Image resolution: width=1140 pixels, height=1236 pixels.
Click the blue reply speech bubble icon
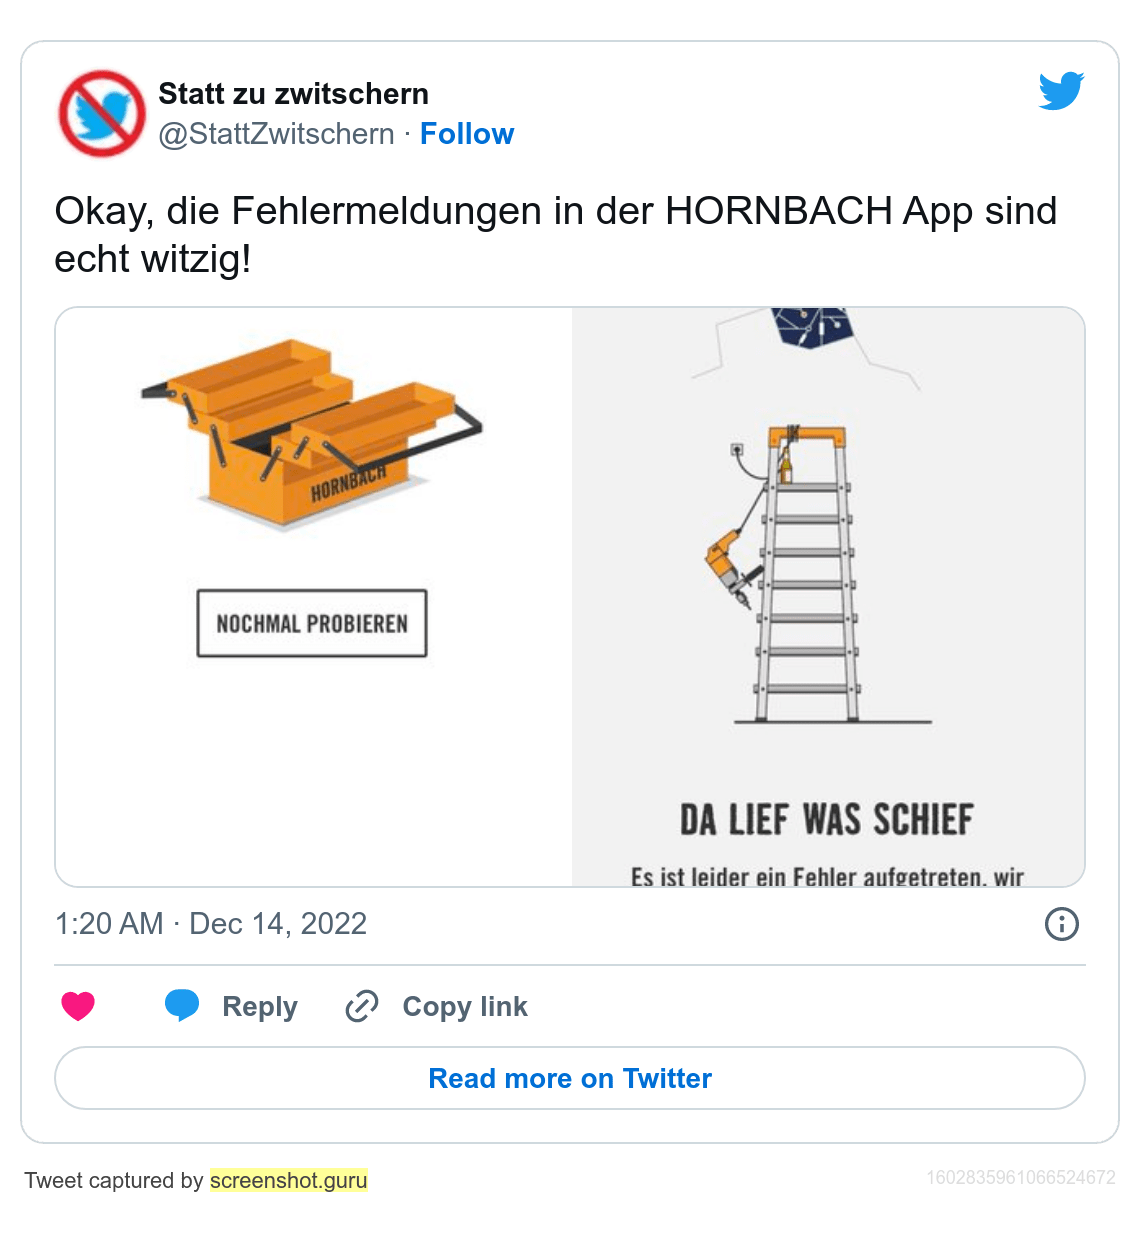pos(182,1005)
